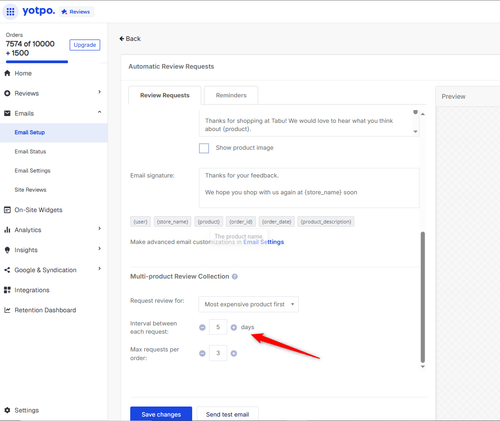500x421 pixels.
Task: Click the Emails envelope icon
Action: [x=7, y=113]
